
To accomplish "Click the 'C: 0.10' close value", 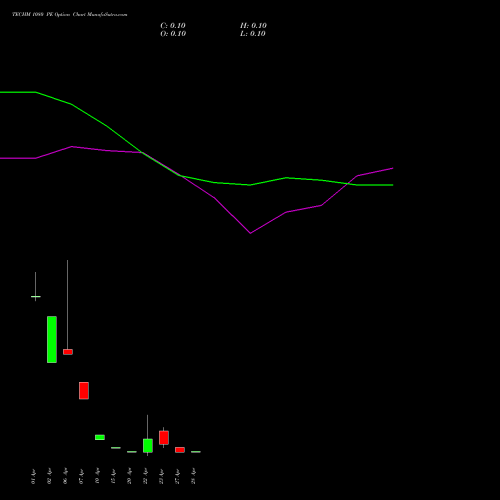I will point(173,26).
